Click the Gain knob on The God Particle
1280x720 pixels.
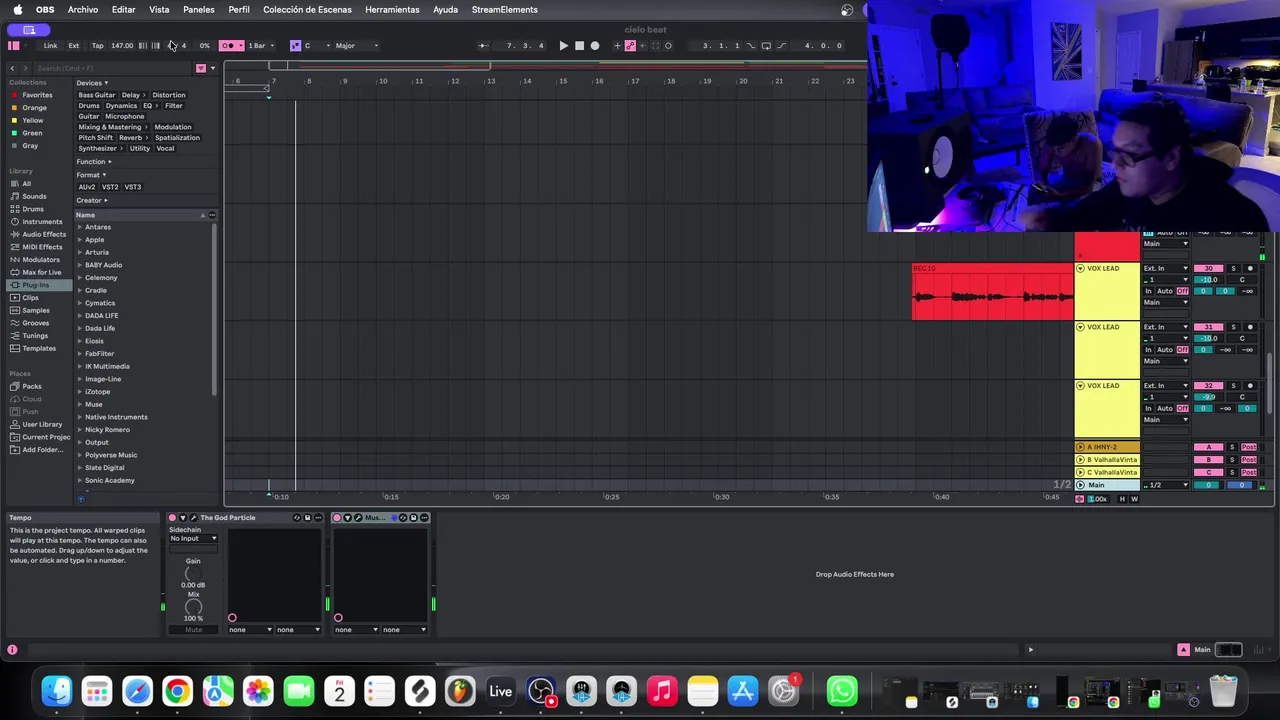click(193, 573)
